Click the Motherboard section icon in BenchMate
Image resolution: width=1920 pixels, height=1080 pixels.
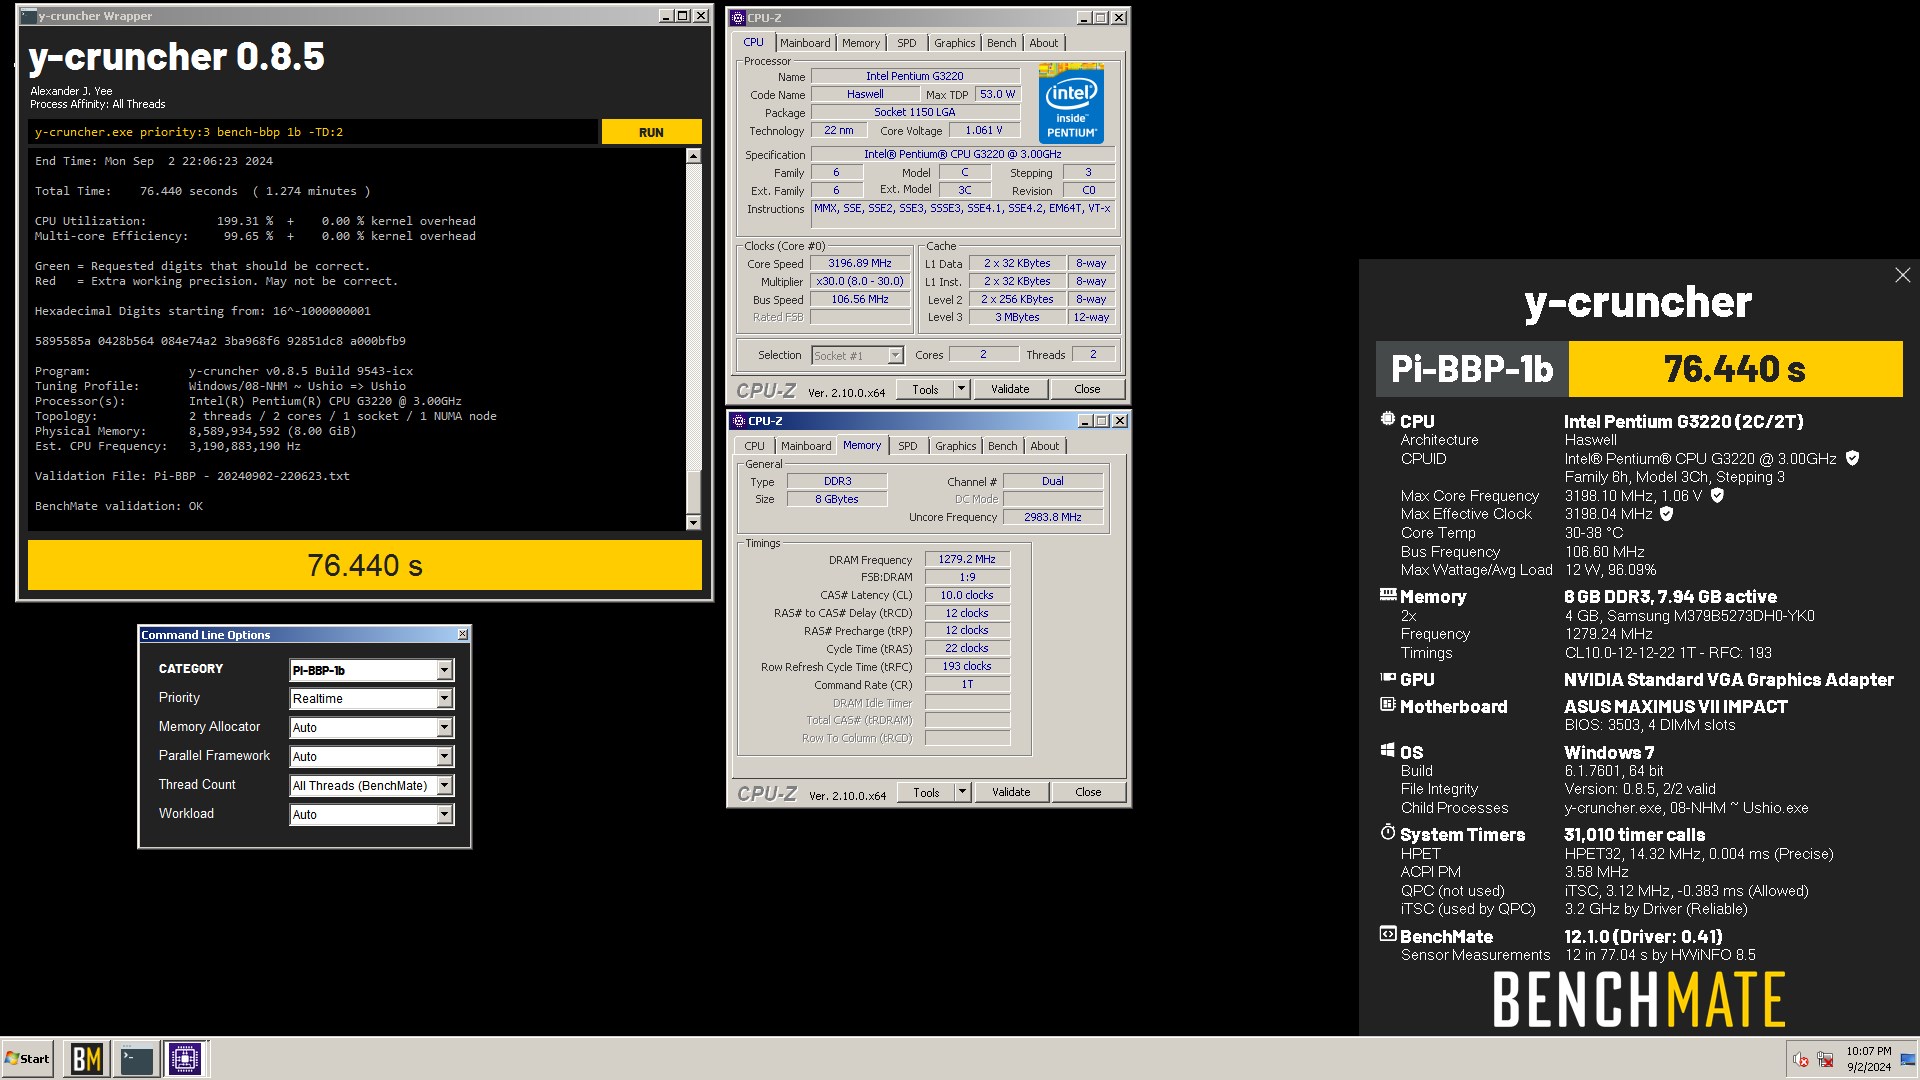[1387, 705]
